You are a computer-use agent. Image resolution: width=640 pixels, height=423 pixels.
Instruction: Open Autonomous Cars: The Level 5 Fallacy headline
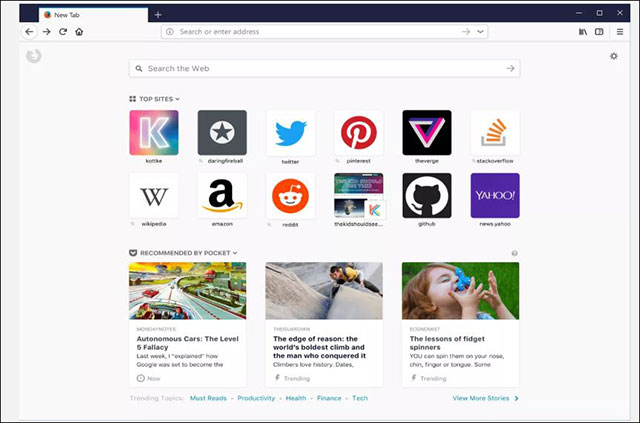pos(187,343)
